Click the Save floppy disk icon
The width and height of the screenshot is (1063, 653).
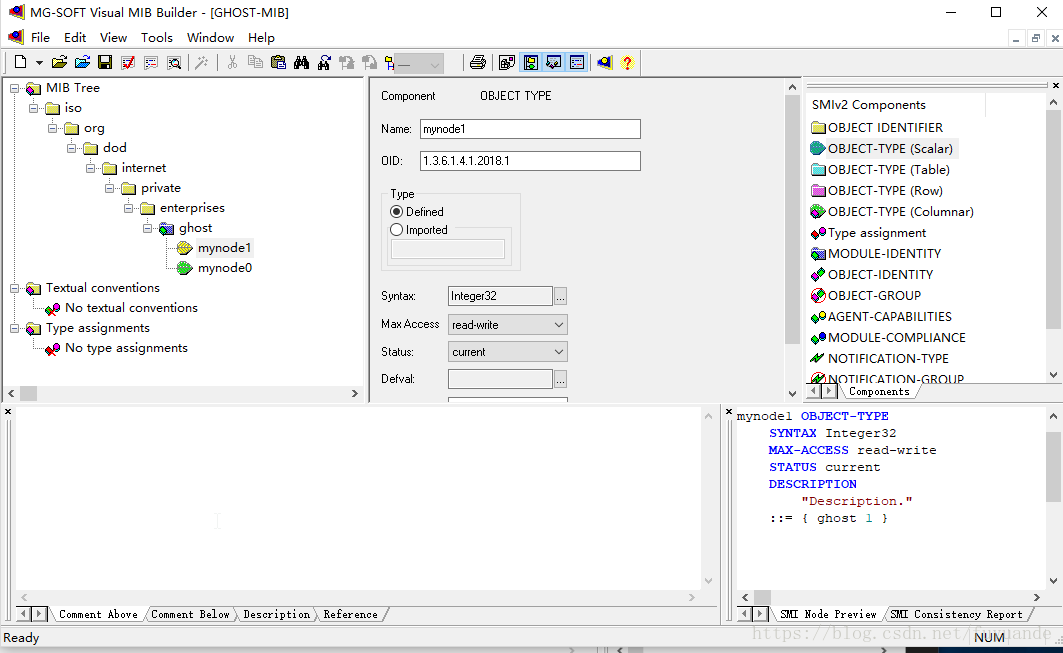click(105, 62)
